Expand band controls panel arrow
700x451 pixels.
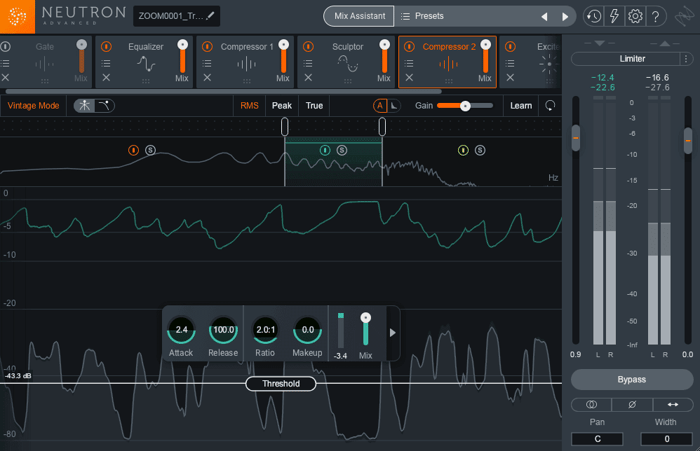(392, 333)
